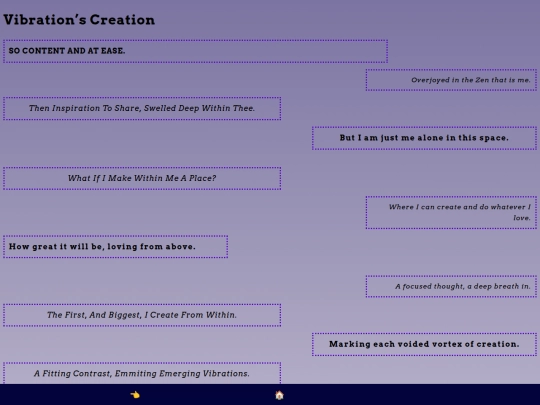This screenshot has height=405, width=540.
Task: Select 'Where I can create and do whatever I love.'
Action: [x=451, y=212]
